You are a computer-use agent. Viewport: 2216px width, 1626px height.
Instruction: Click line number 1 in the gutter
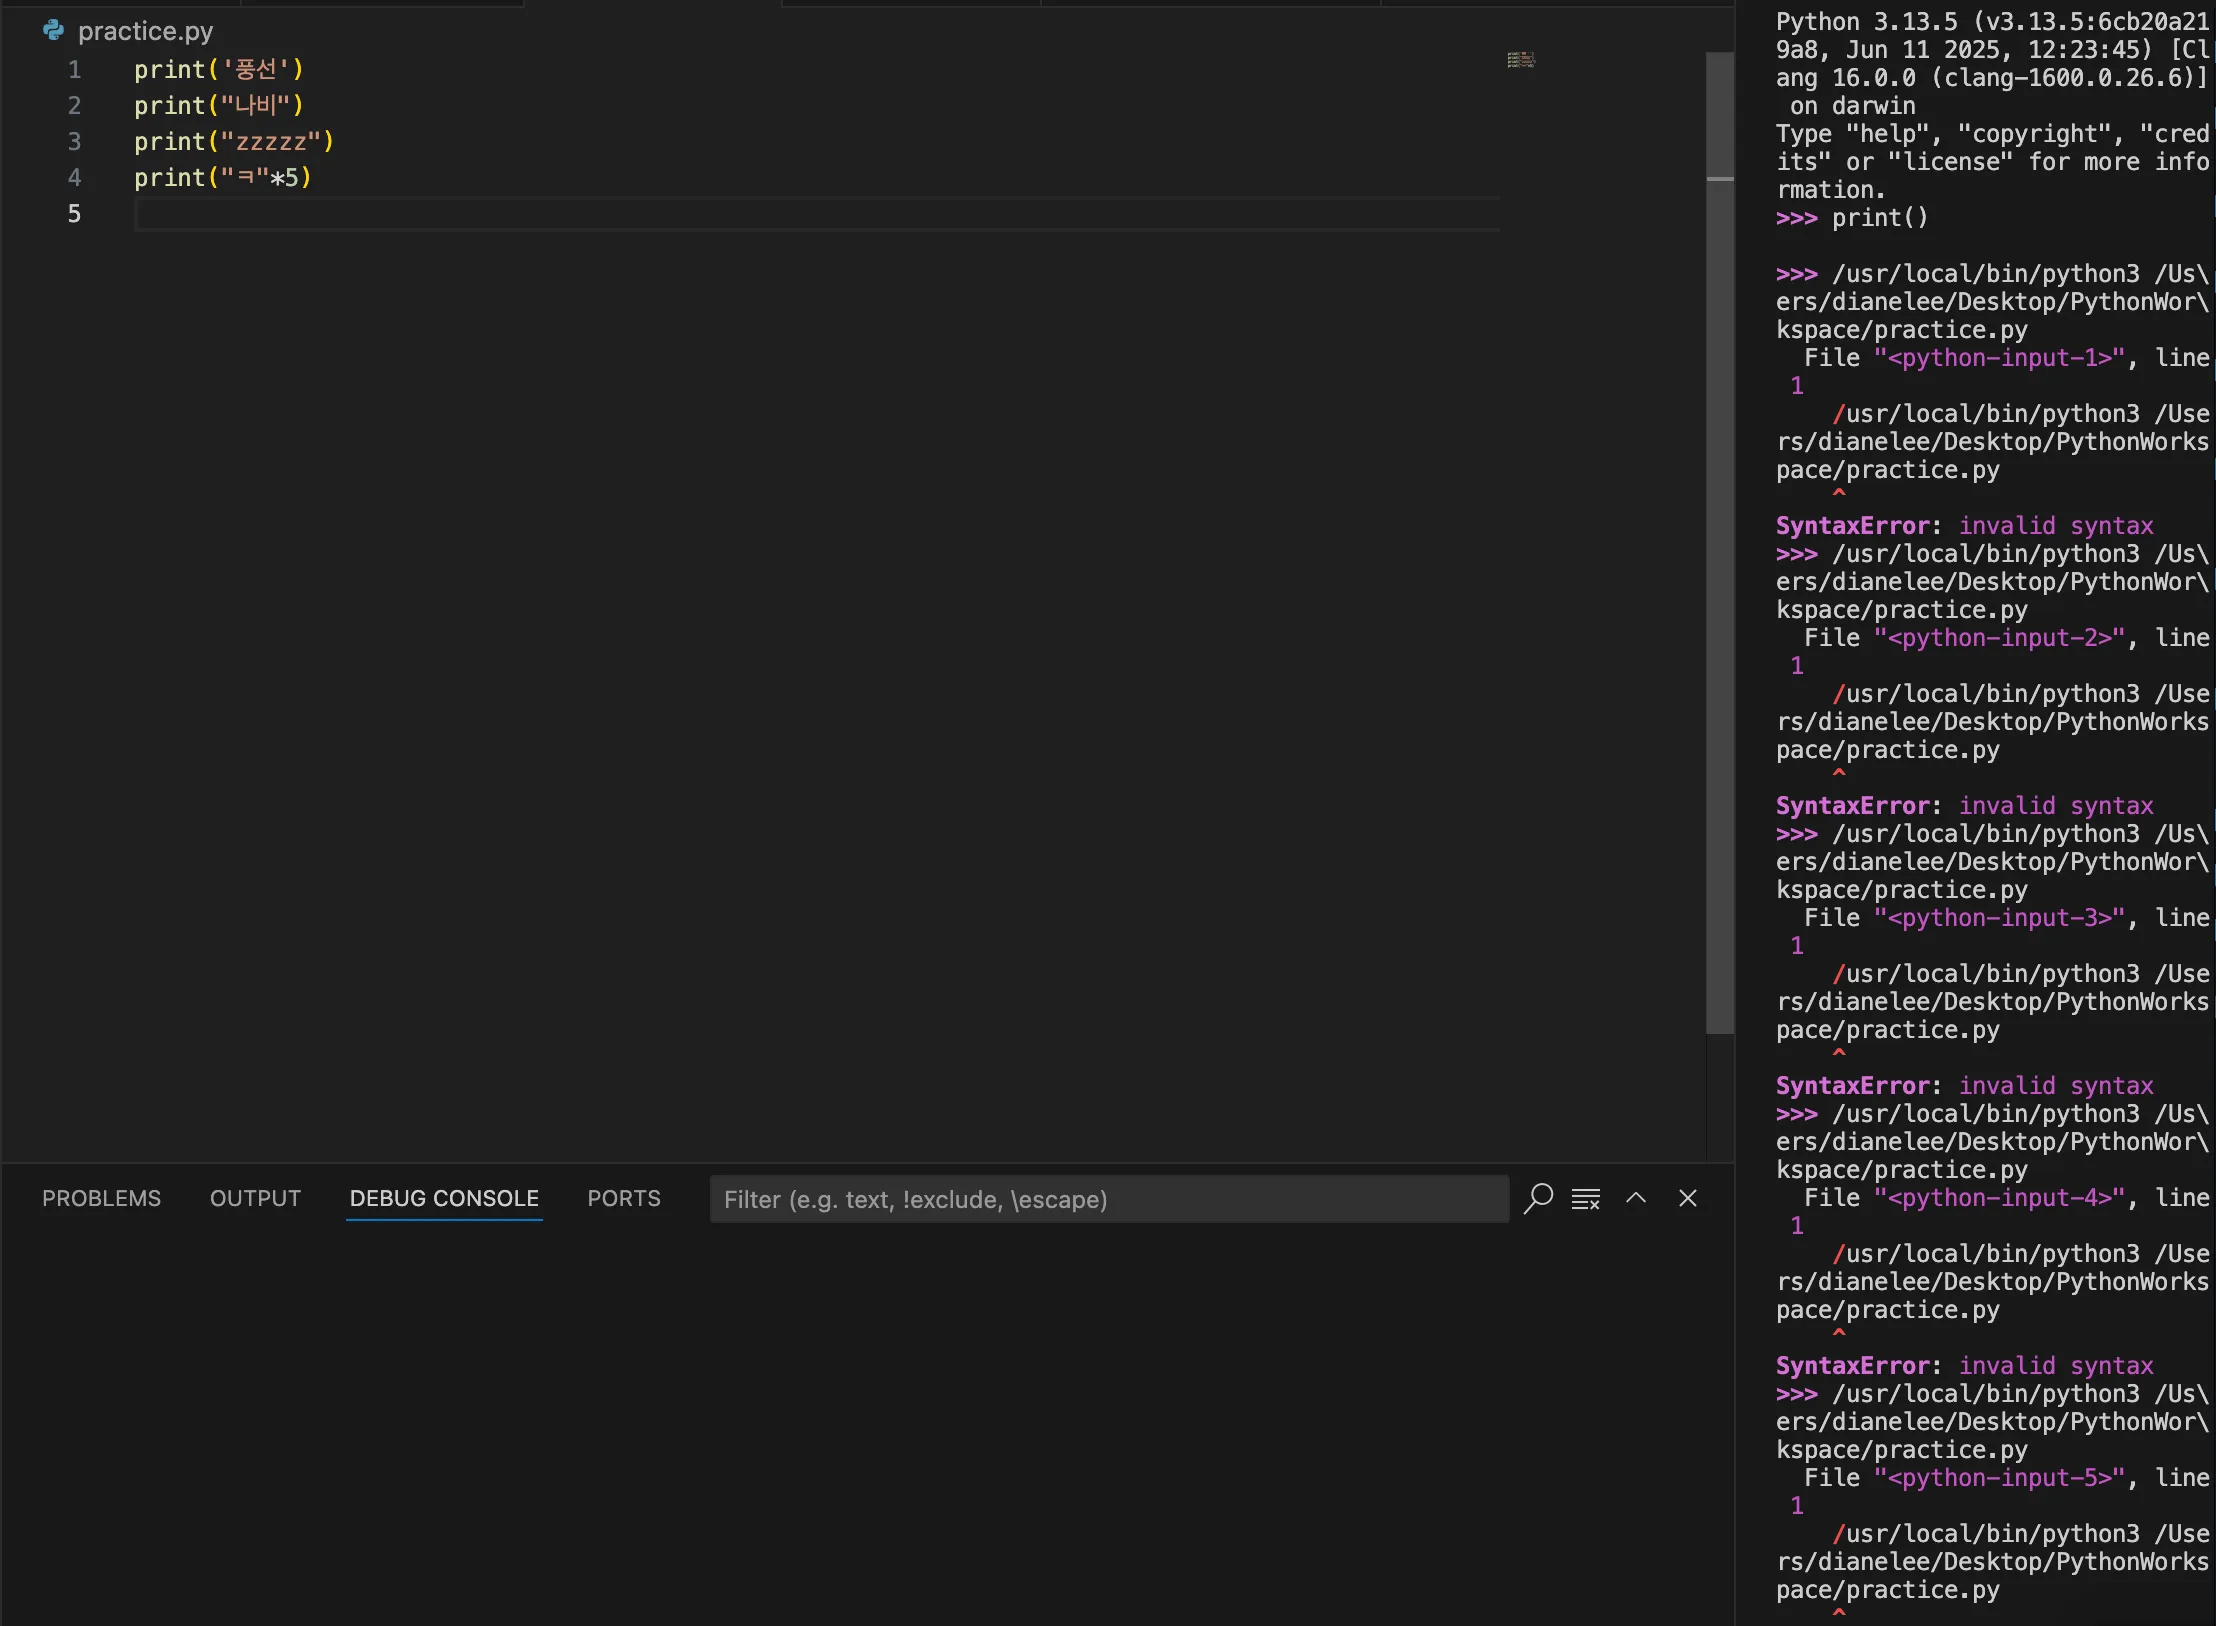tap(74, 70)
